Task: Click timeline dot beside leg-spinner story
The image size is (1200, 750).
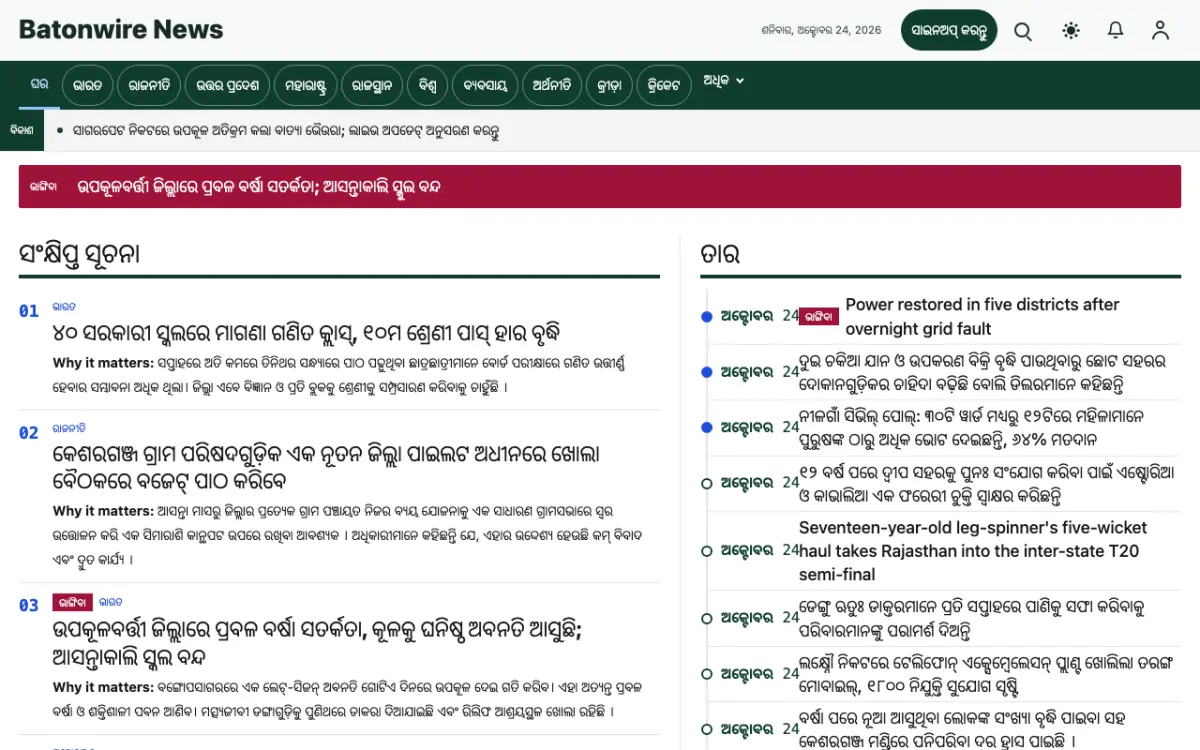Action: (x=707, y=551)
